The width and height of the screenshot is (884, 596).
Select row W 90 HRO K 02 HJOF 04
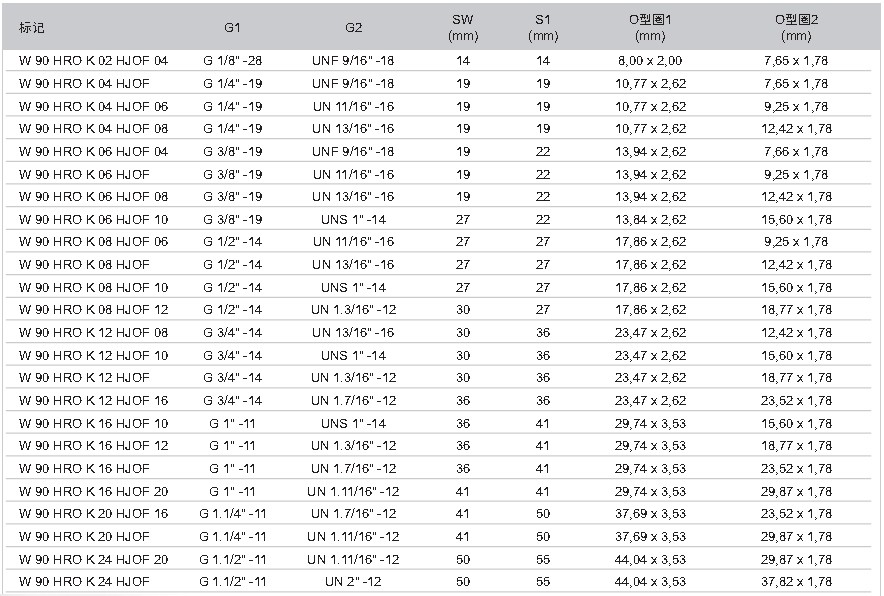(x=94, y=61)
